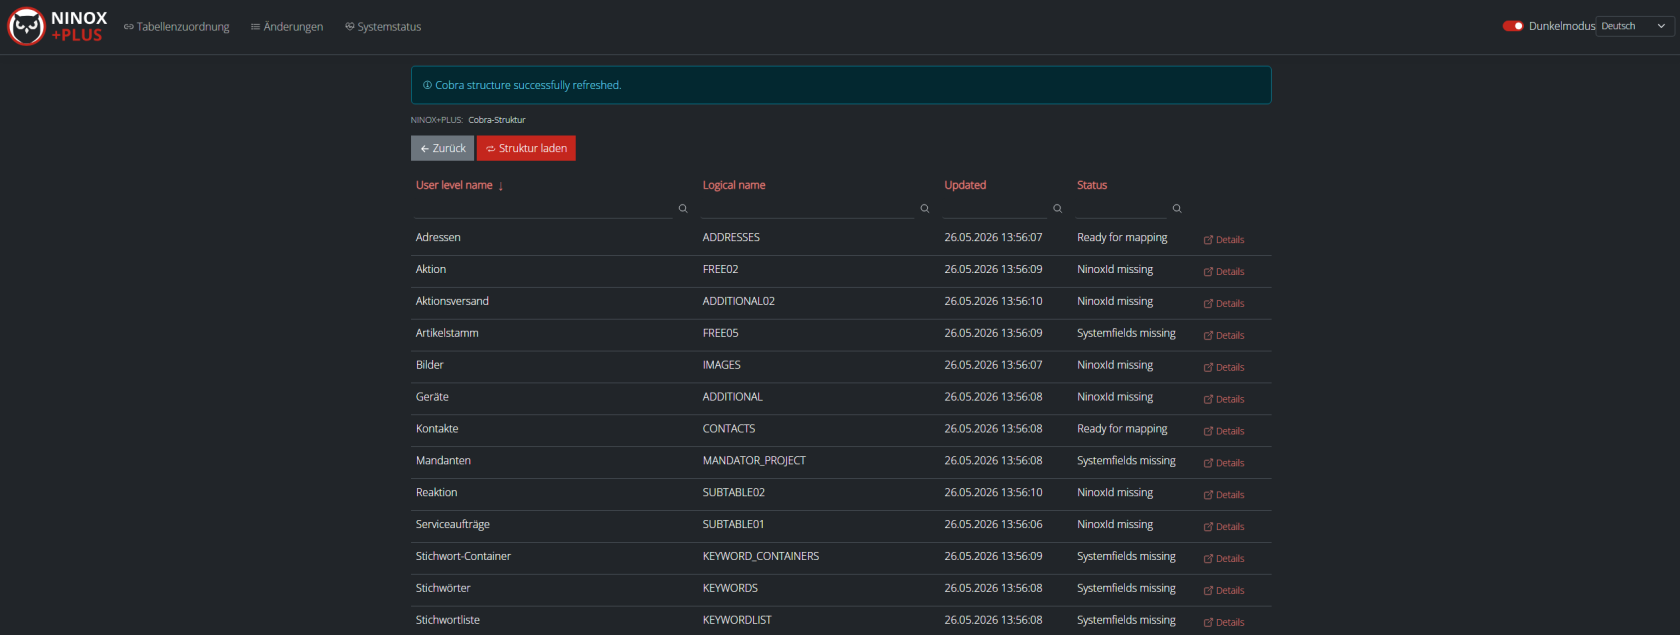Screen dimensions: 1680x635
Task: Open Details for Bilder row
Action: pos(1224,368)
